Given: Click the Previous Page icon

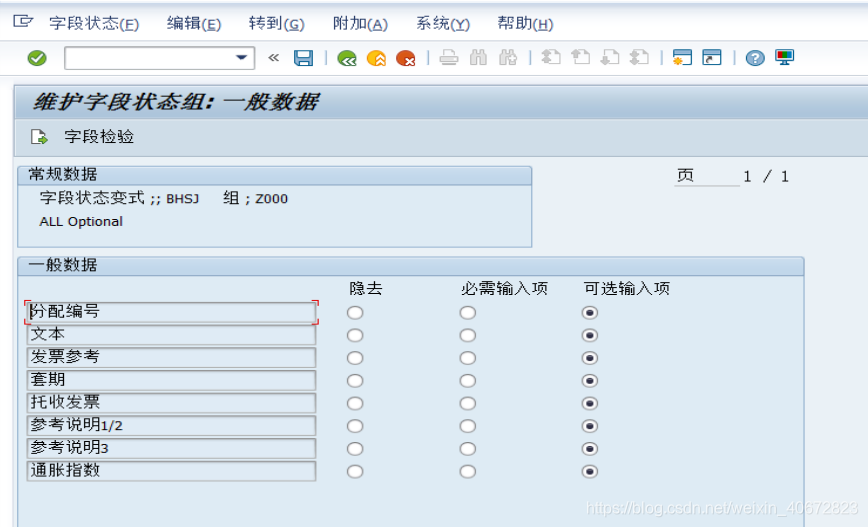Looking at the screenshot, I should (x=580, y=58).
